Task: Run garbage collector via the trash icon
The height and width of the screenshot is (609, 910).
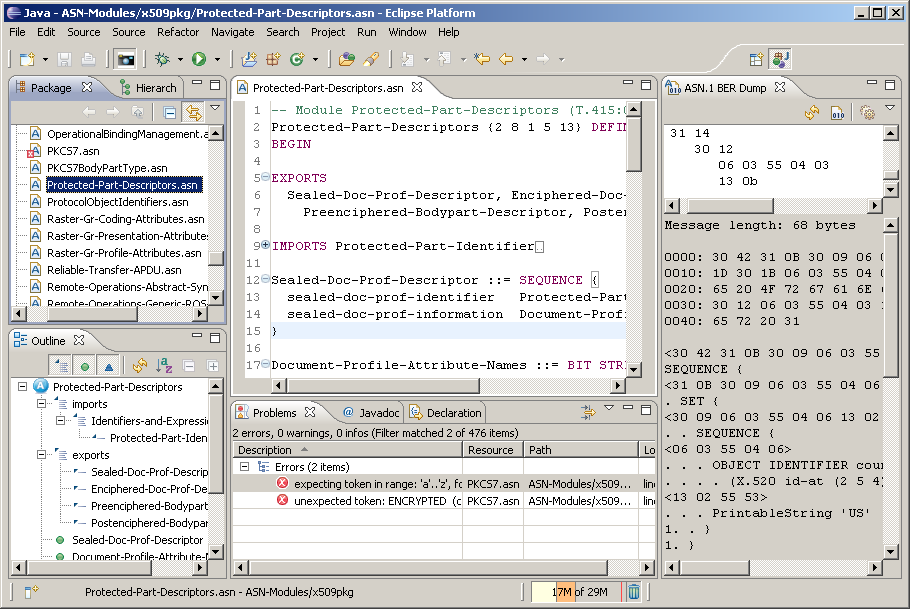Action: pyautogui.click(x=633, y=592)
